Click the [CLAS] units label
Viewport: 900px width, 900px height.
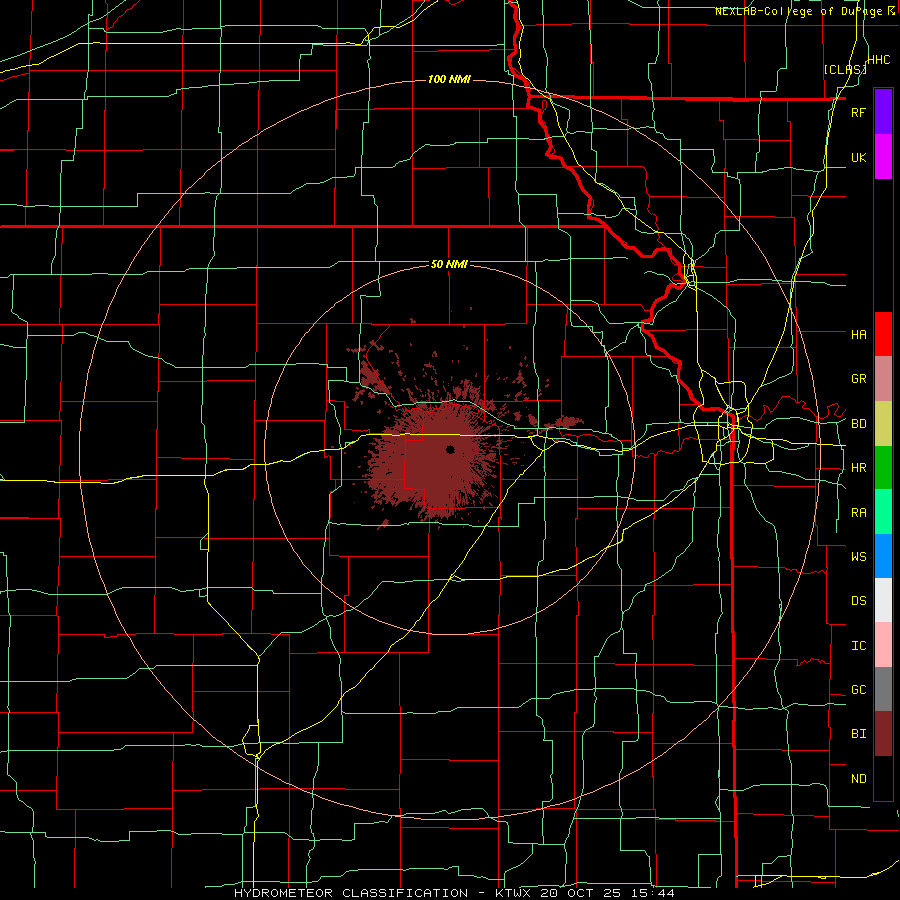point(845,69)
